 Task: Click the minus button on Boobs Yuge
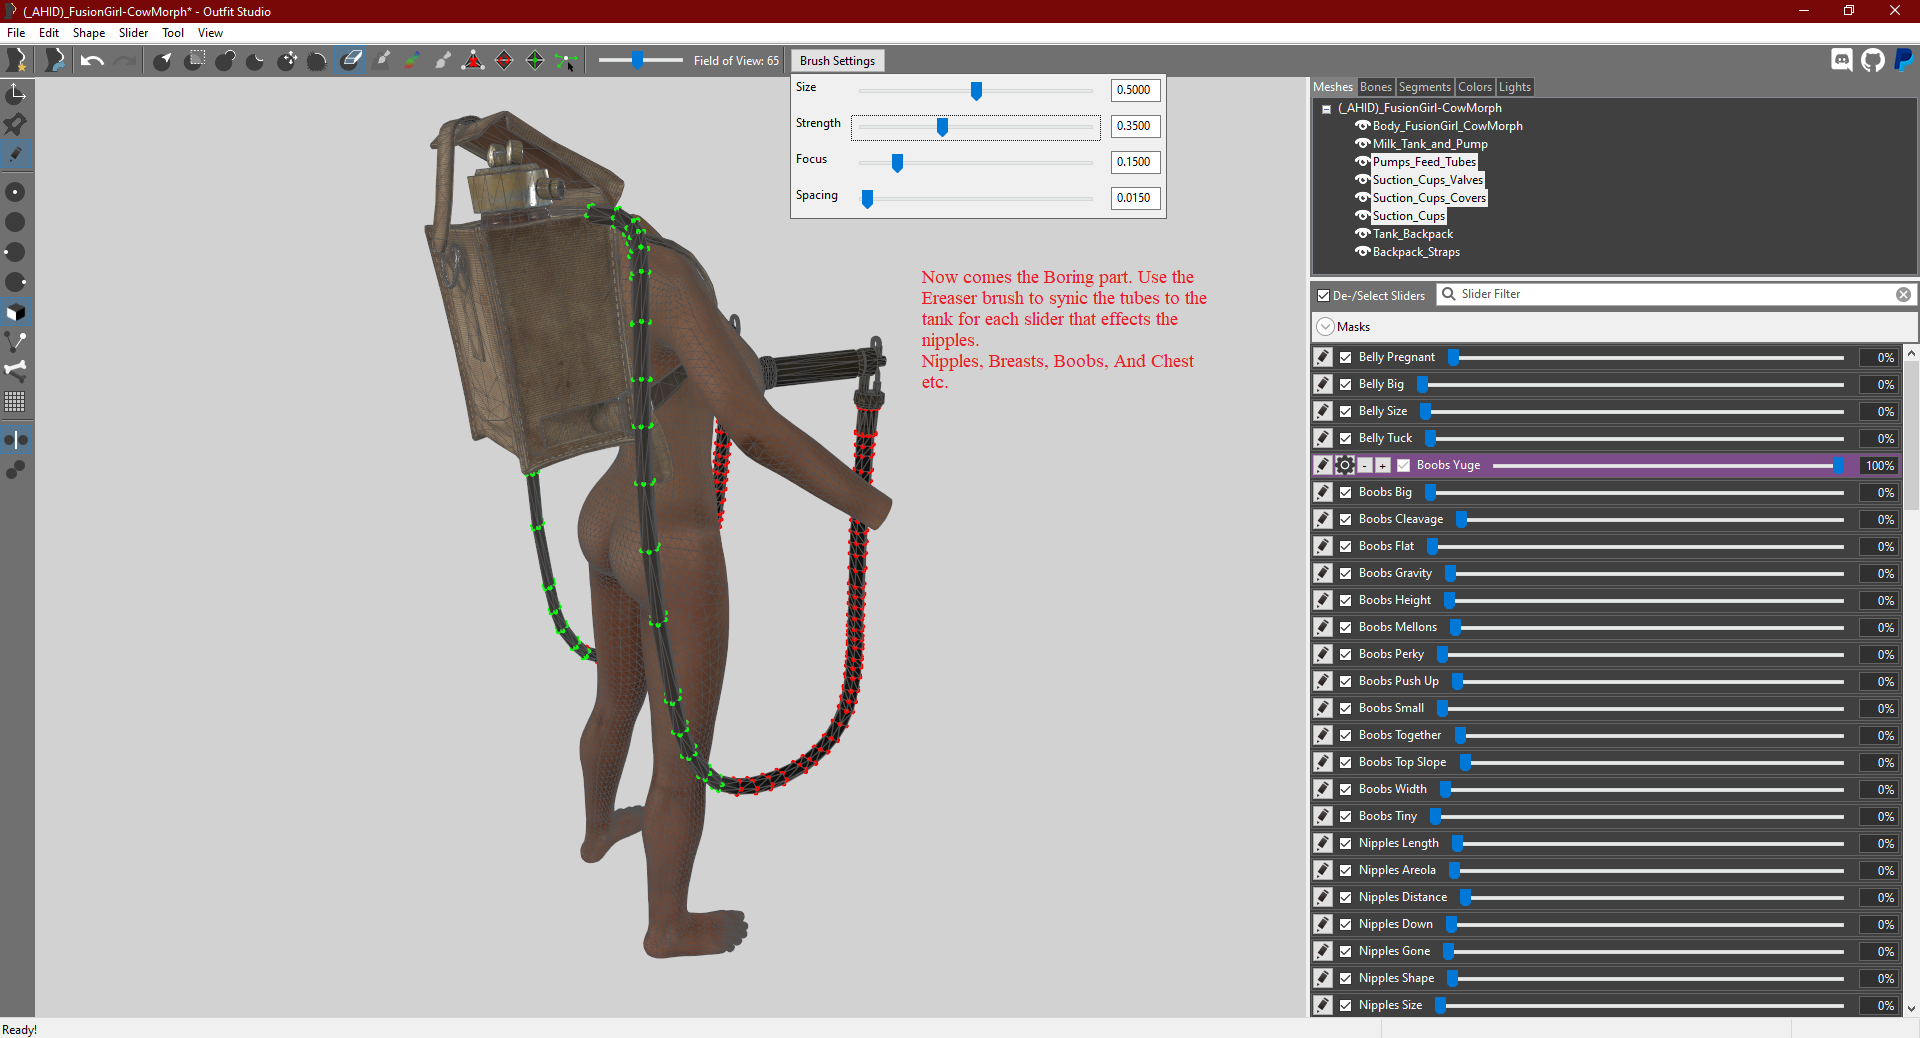point(1365,465)
